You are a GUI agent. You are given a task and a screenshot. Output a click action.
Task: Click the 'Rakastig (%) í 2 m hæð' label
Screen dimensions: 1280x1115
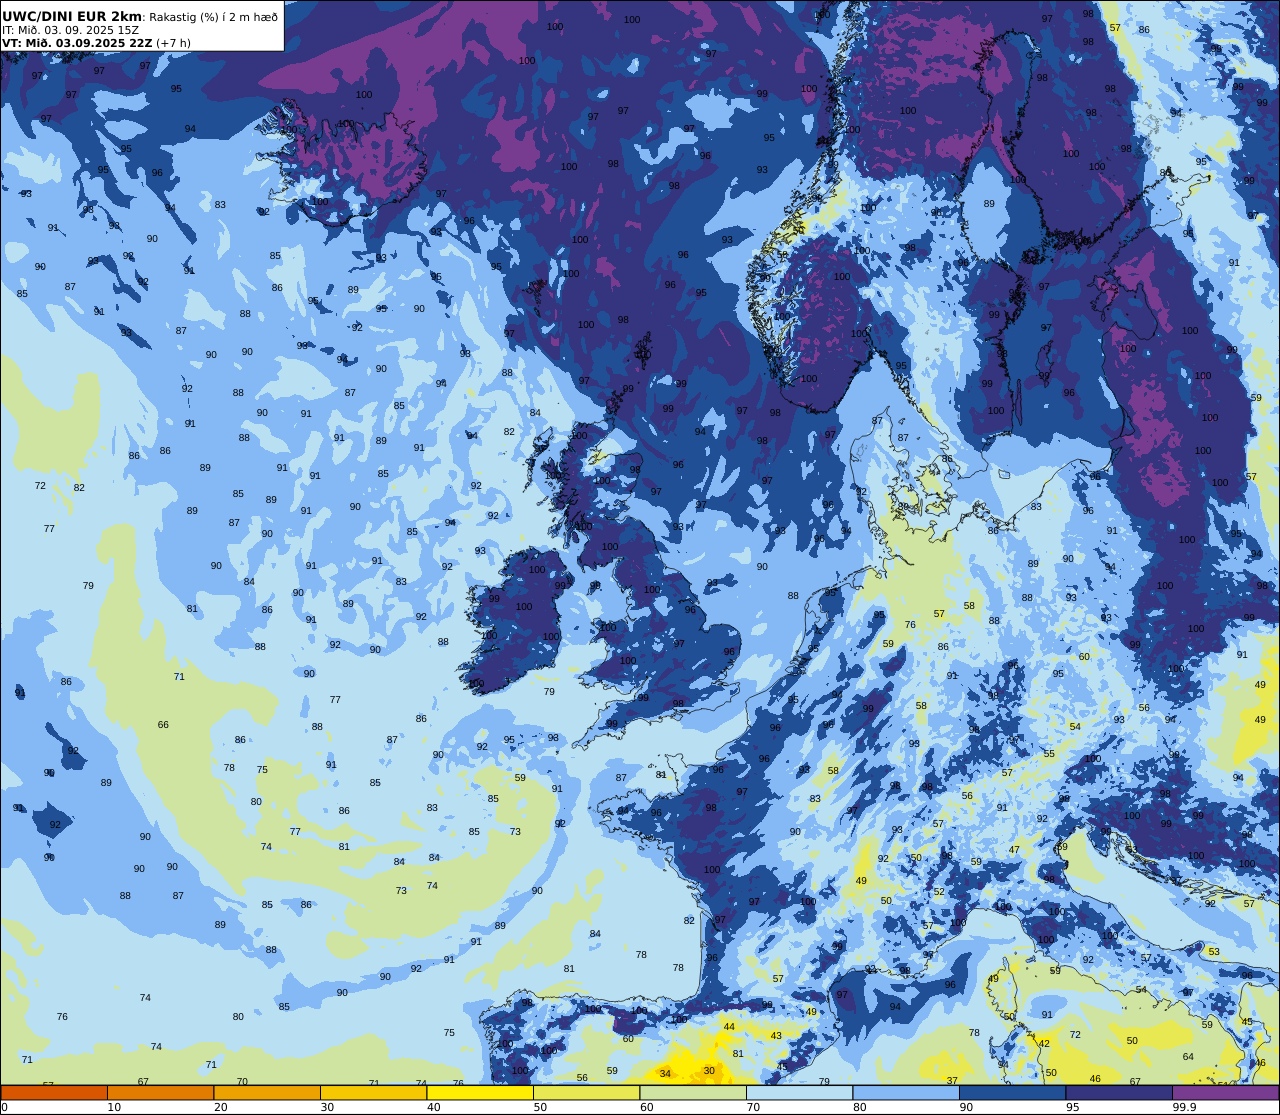[213, 17]
